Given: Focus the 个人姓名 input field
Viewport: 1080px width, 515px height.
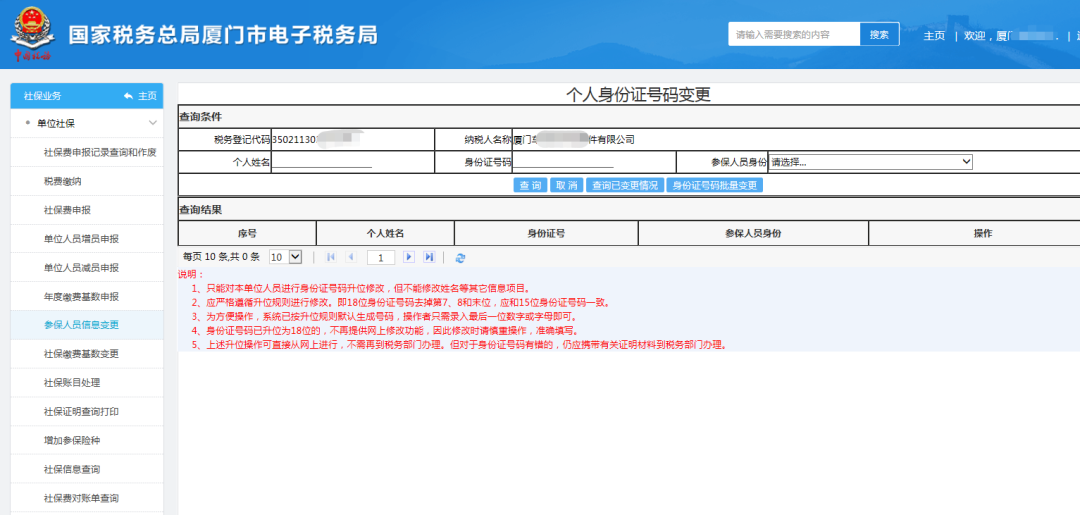Looking at the screenshot, I should [x=322, y=162].
